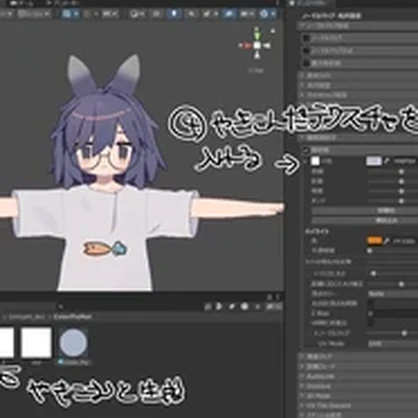The height and width of the screenshot is (418, 418).
Task: Open the dropdown showing None
Action: tap(393, 294)
